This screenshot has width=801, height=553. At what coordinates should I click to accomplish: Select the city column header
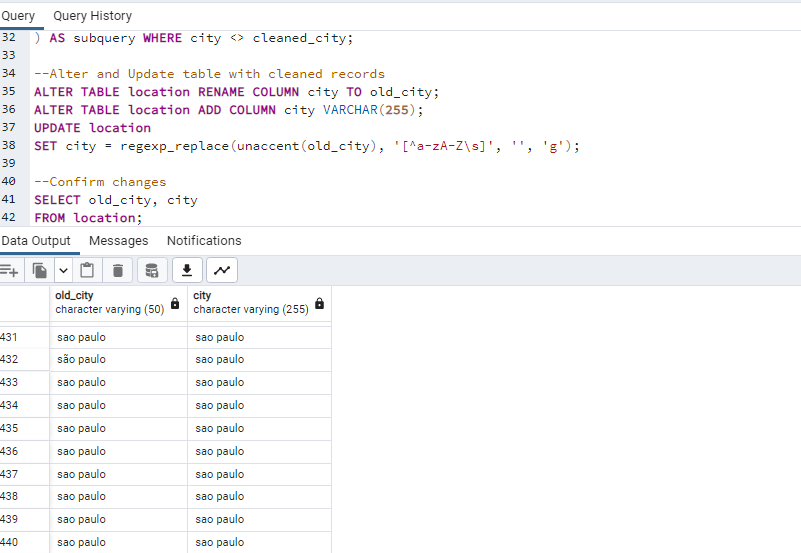coord(260,303)
